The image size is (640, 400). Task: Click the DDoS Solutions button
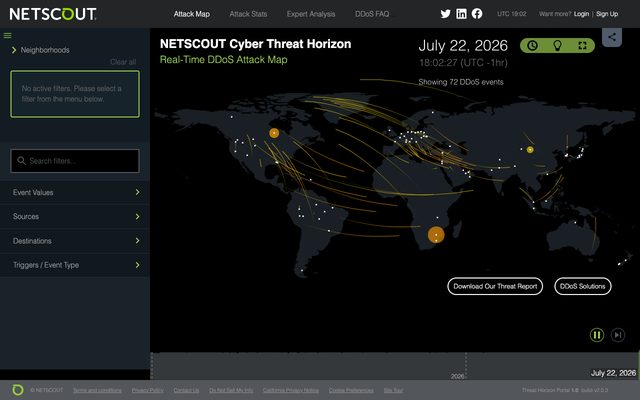582,286
